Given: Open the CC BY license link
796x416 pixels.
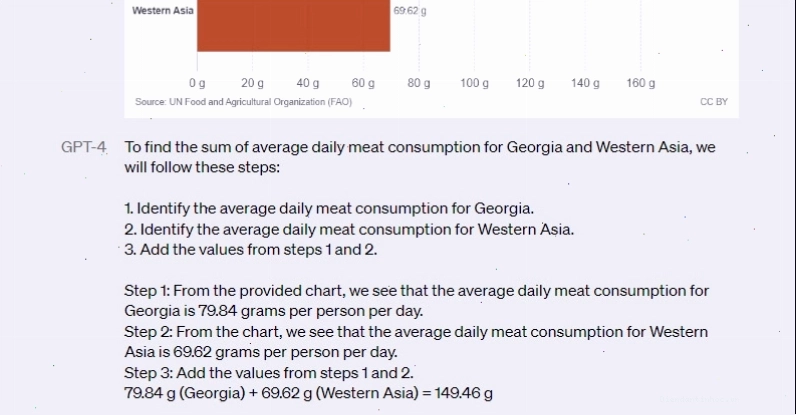Looking at the screenshot, I should (x=714, y=102).
